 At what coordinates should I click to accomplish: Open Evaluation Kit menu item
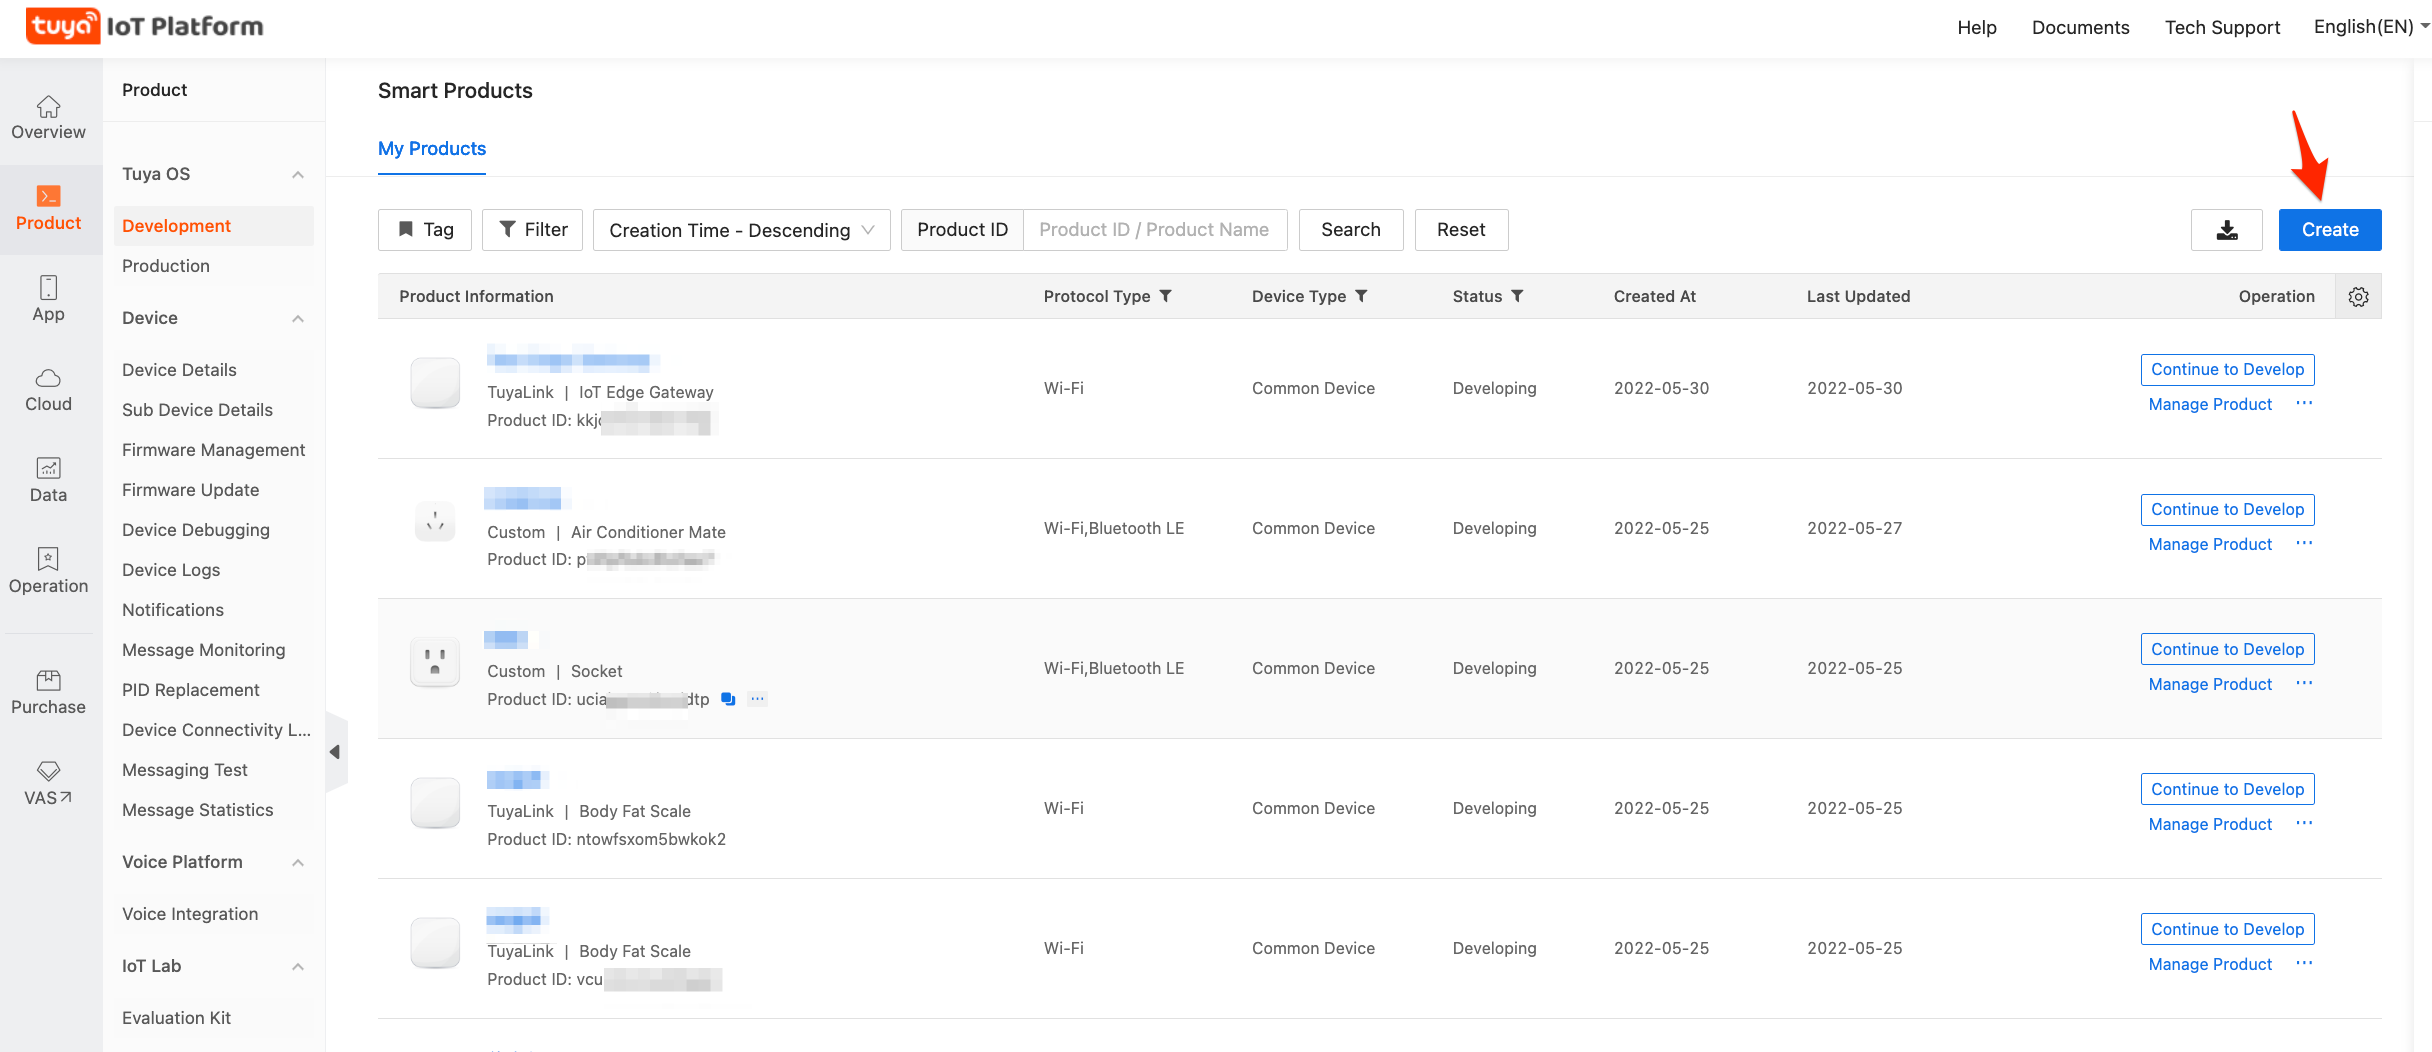tap(176, 1018)
